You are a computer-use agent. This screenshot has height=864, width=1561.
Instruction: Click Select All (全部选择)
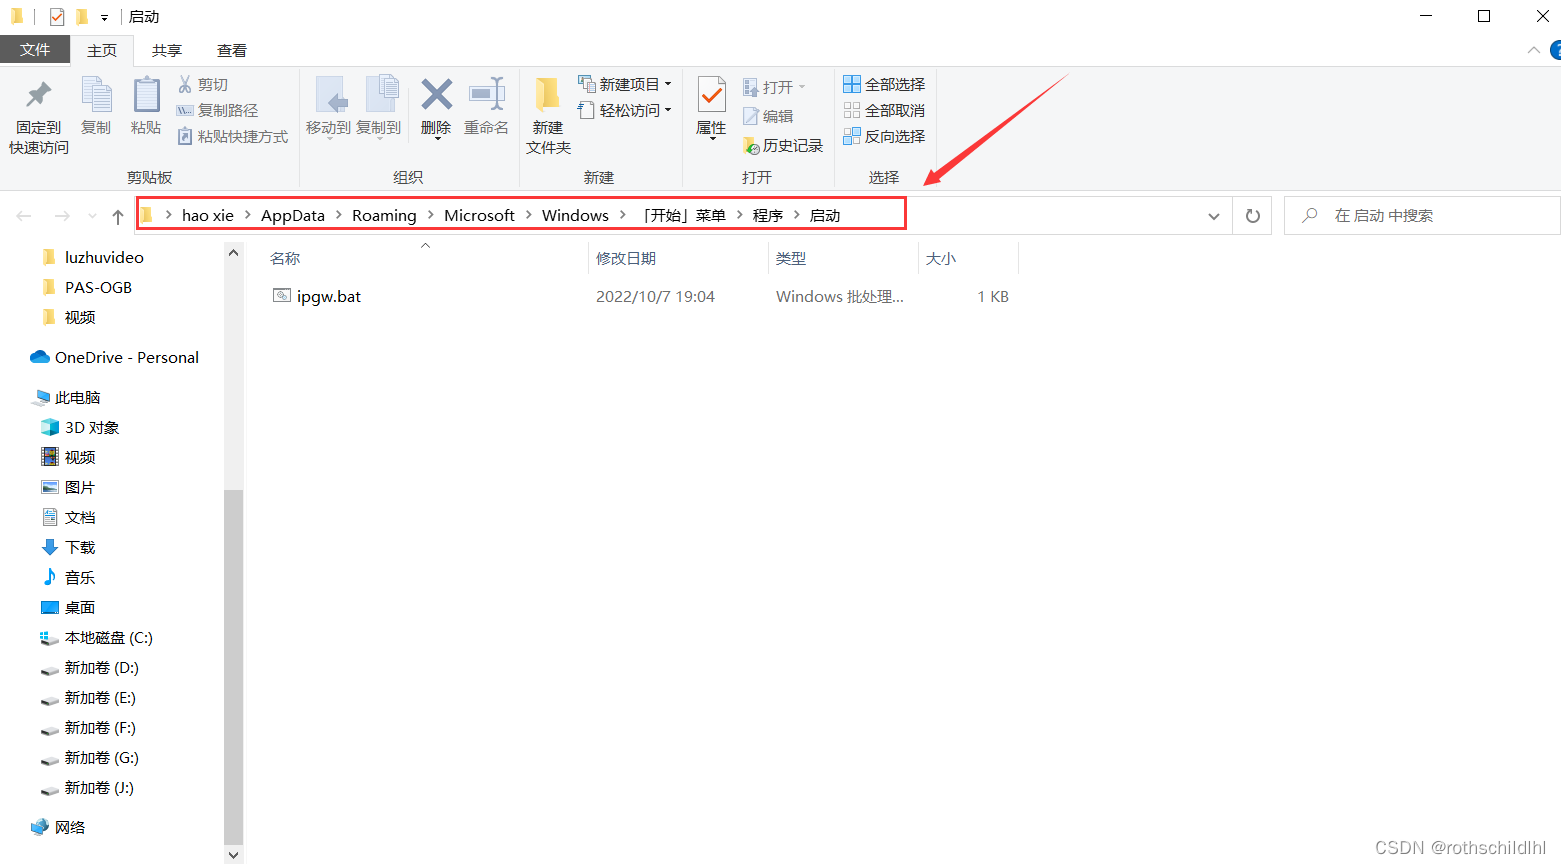coord(884,85)
